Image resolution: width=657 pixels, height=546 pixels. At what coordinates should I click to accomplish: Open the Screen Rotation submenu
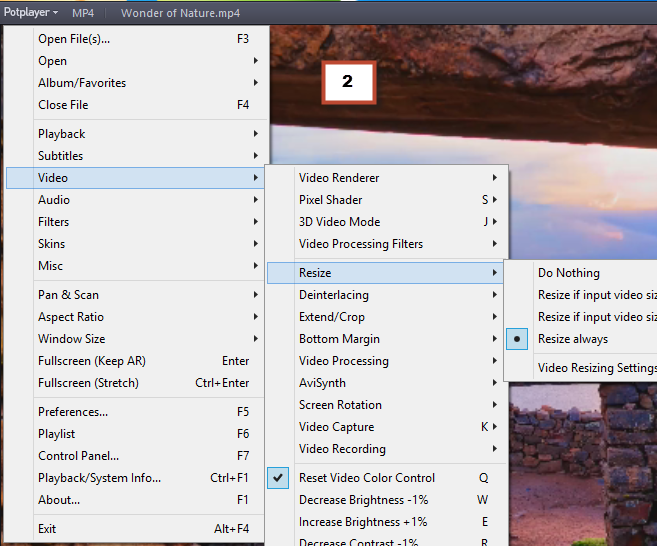pos(387,405)
